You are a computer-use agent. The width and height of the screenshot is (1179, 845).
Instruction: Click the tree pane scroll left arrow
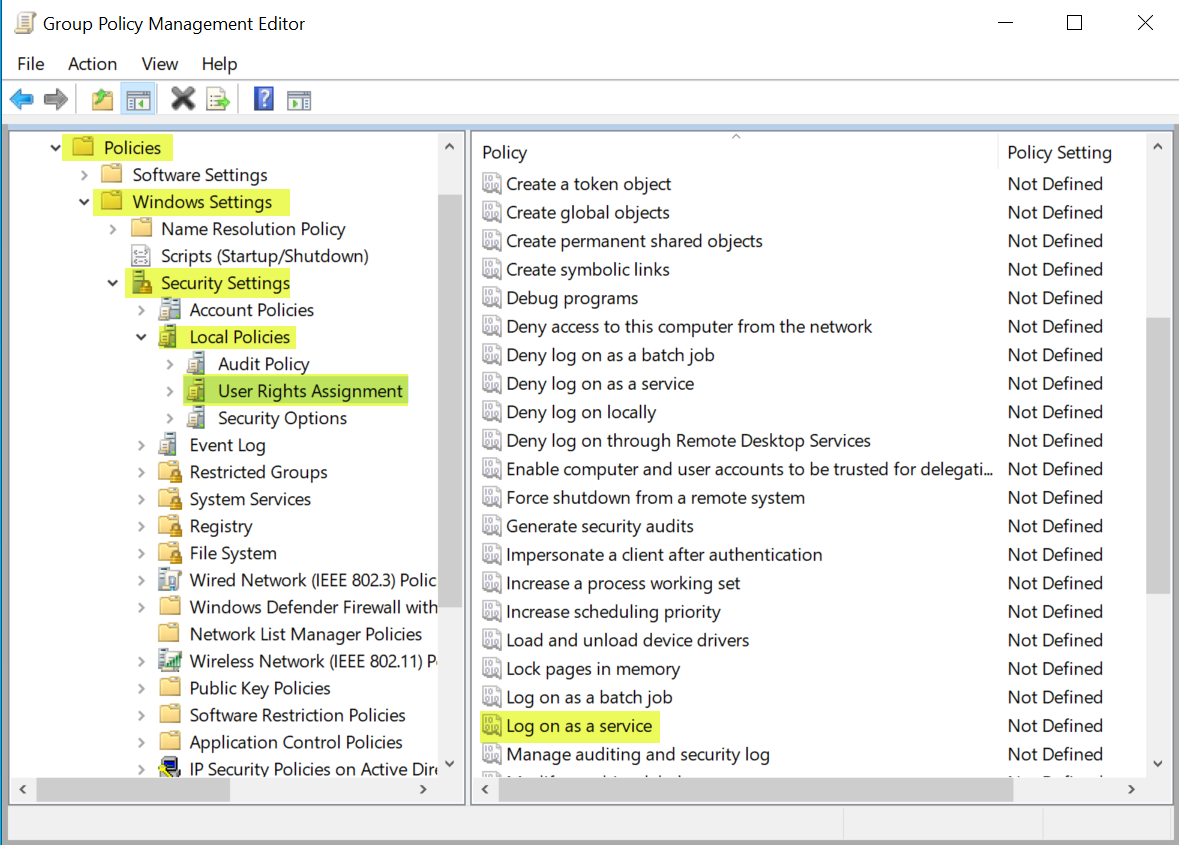(23, 789)
